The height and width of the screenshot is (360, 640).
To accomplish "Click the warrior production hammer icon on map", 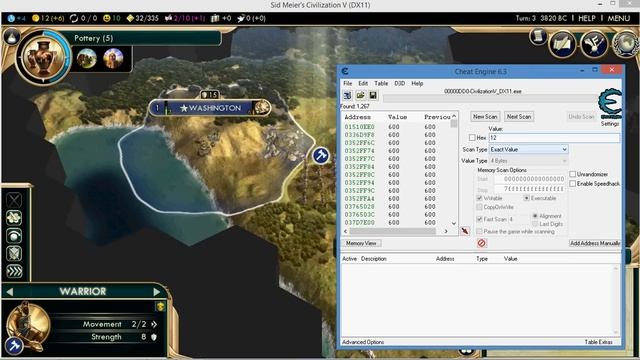I will pyautogui.click(x=321, y=155).
